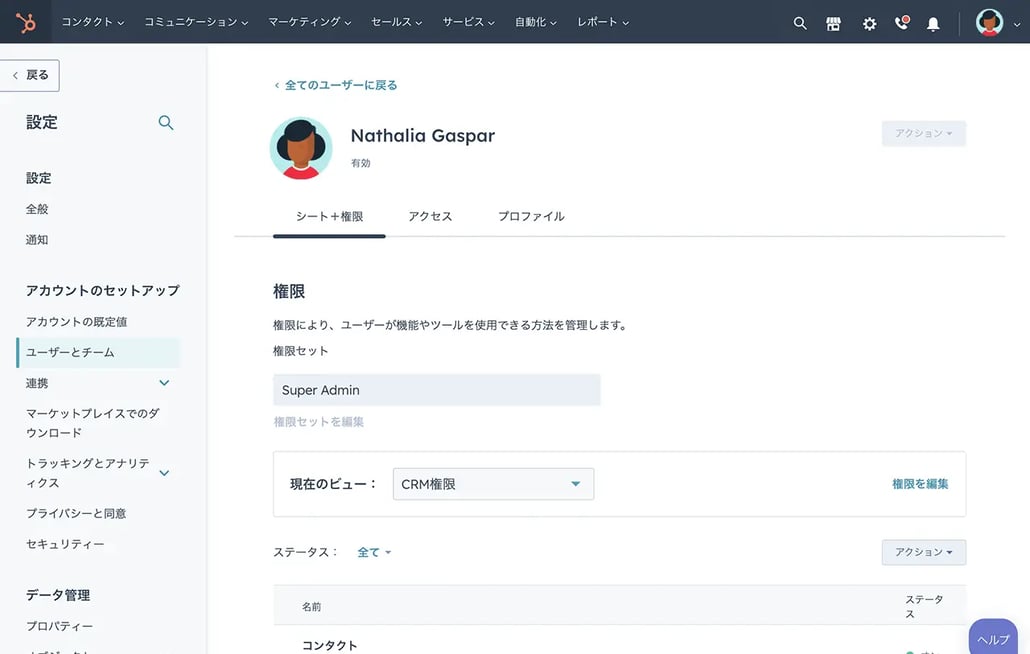Click the ヘルプ help button
Image resolution: width=1030 pixels, height=654 pixels.
[x=993, y=638]
